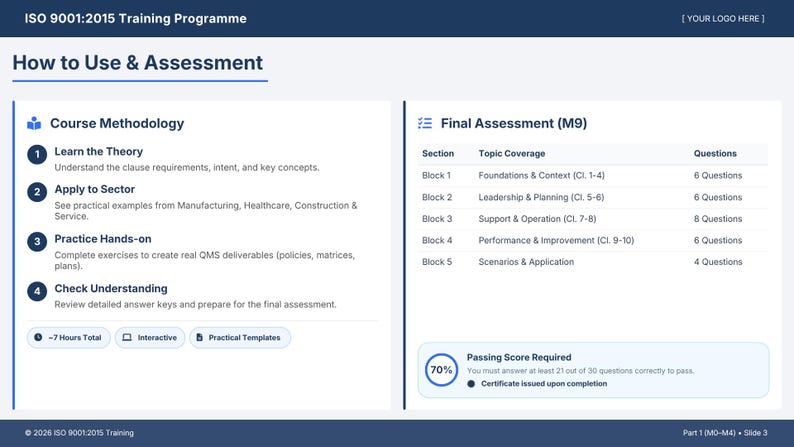
Task: Click the document icon in Practical Templates
Action: (200, 337)
